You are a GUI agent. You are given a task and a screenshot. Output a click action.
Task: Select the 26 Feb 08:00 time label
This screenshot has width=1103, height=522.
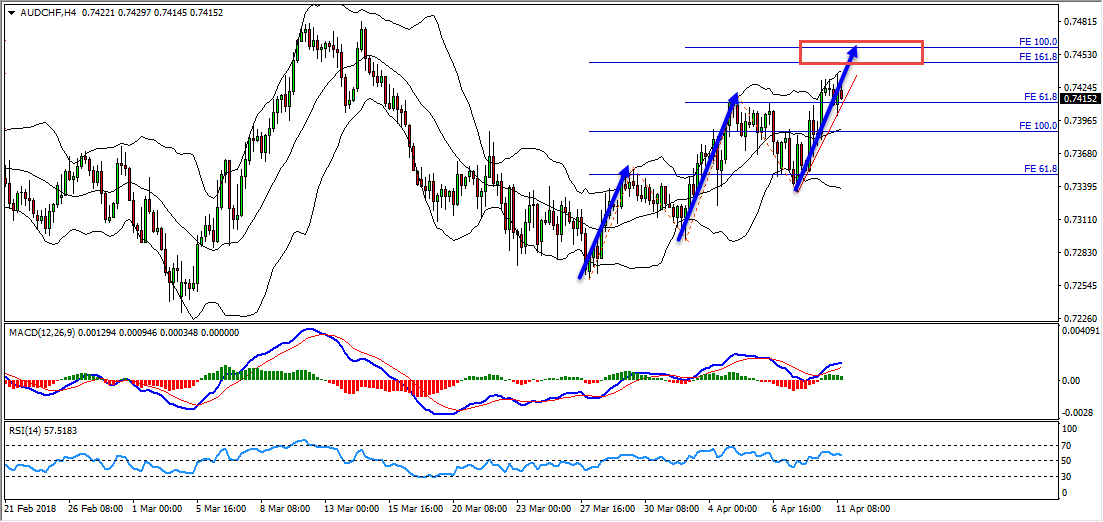point(96,508)
